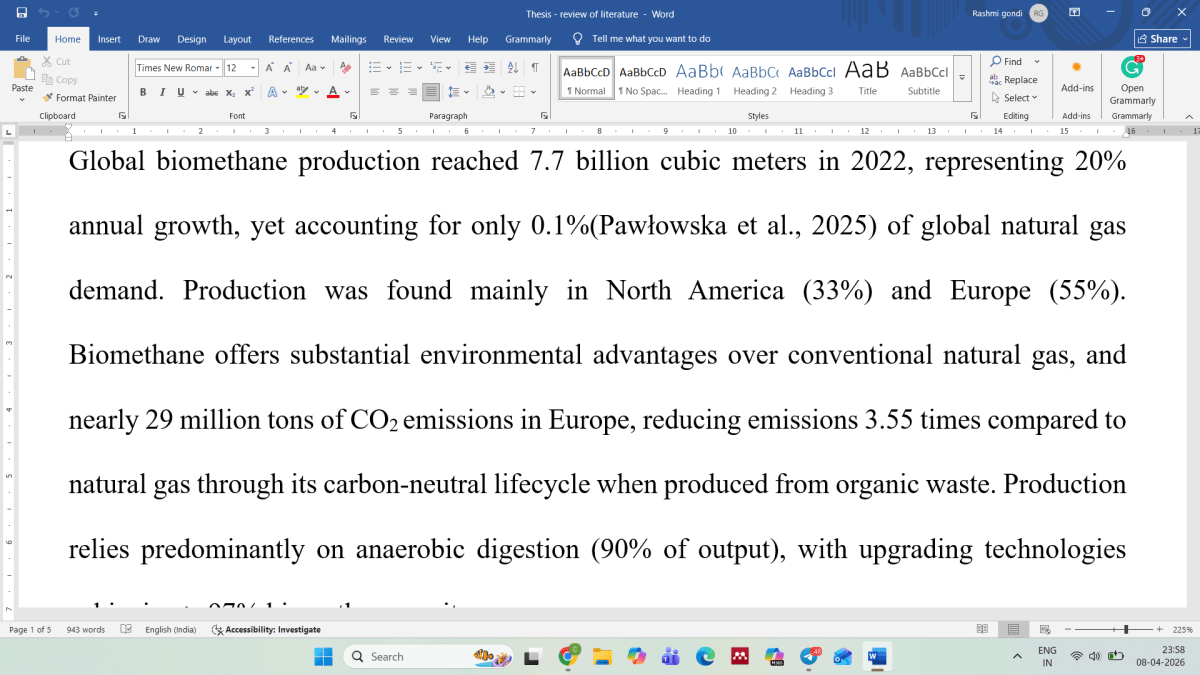Toggle Superscript formatting
This screenshot has width=1200, height=675.
point(249,92)
